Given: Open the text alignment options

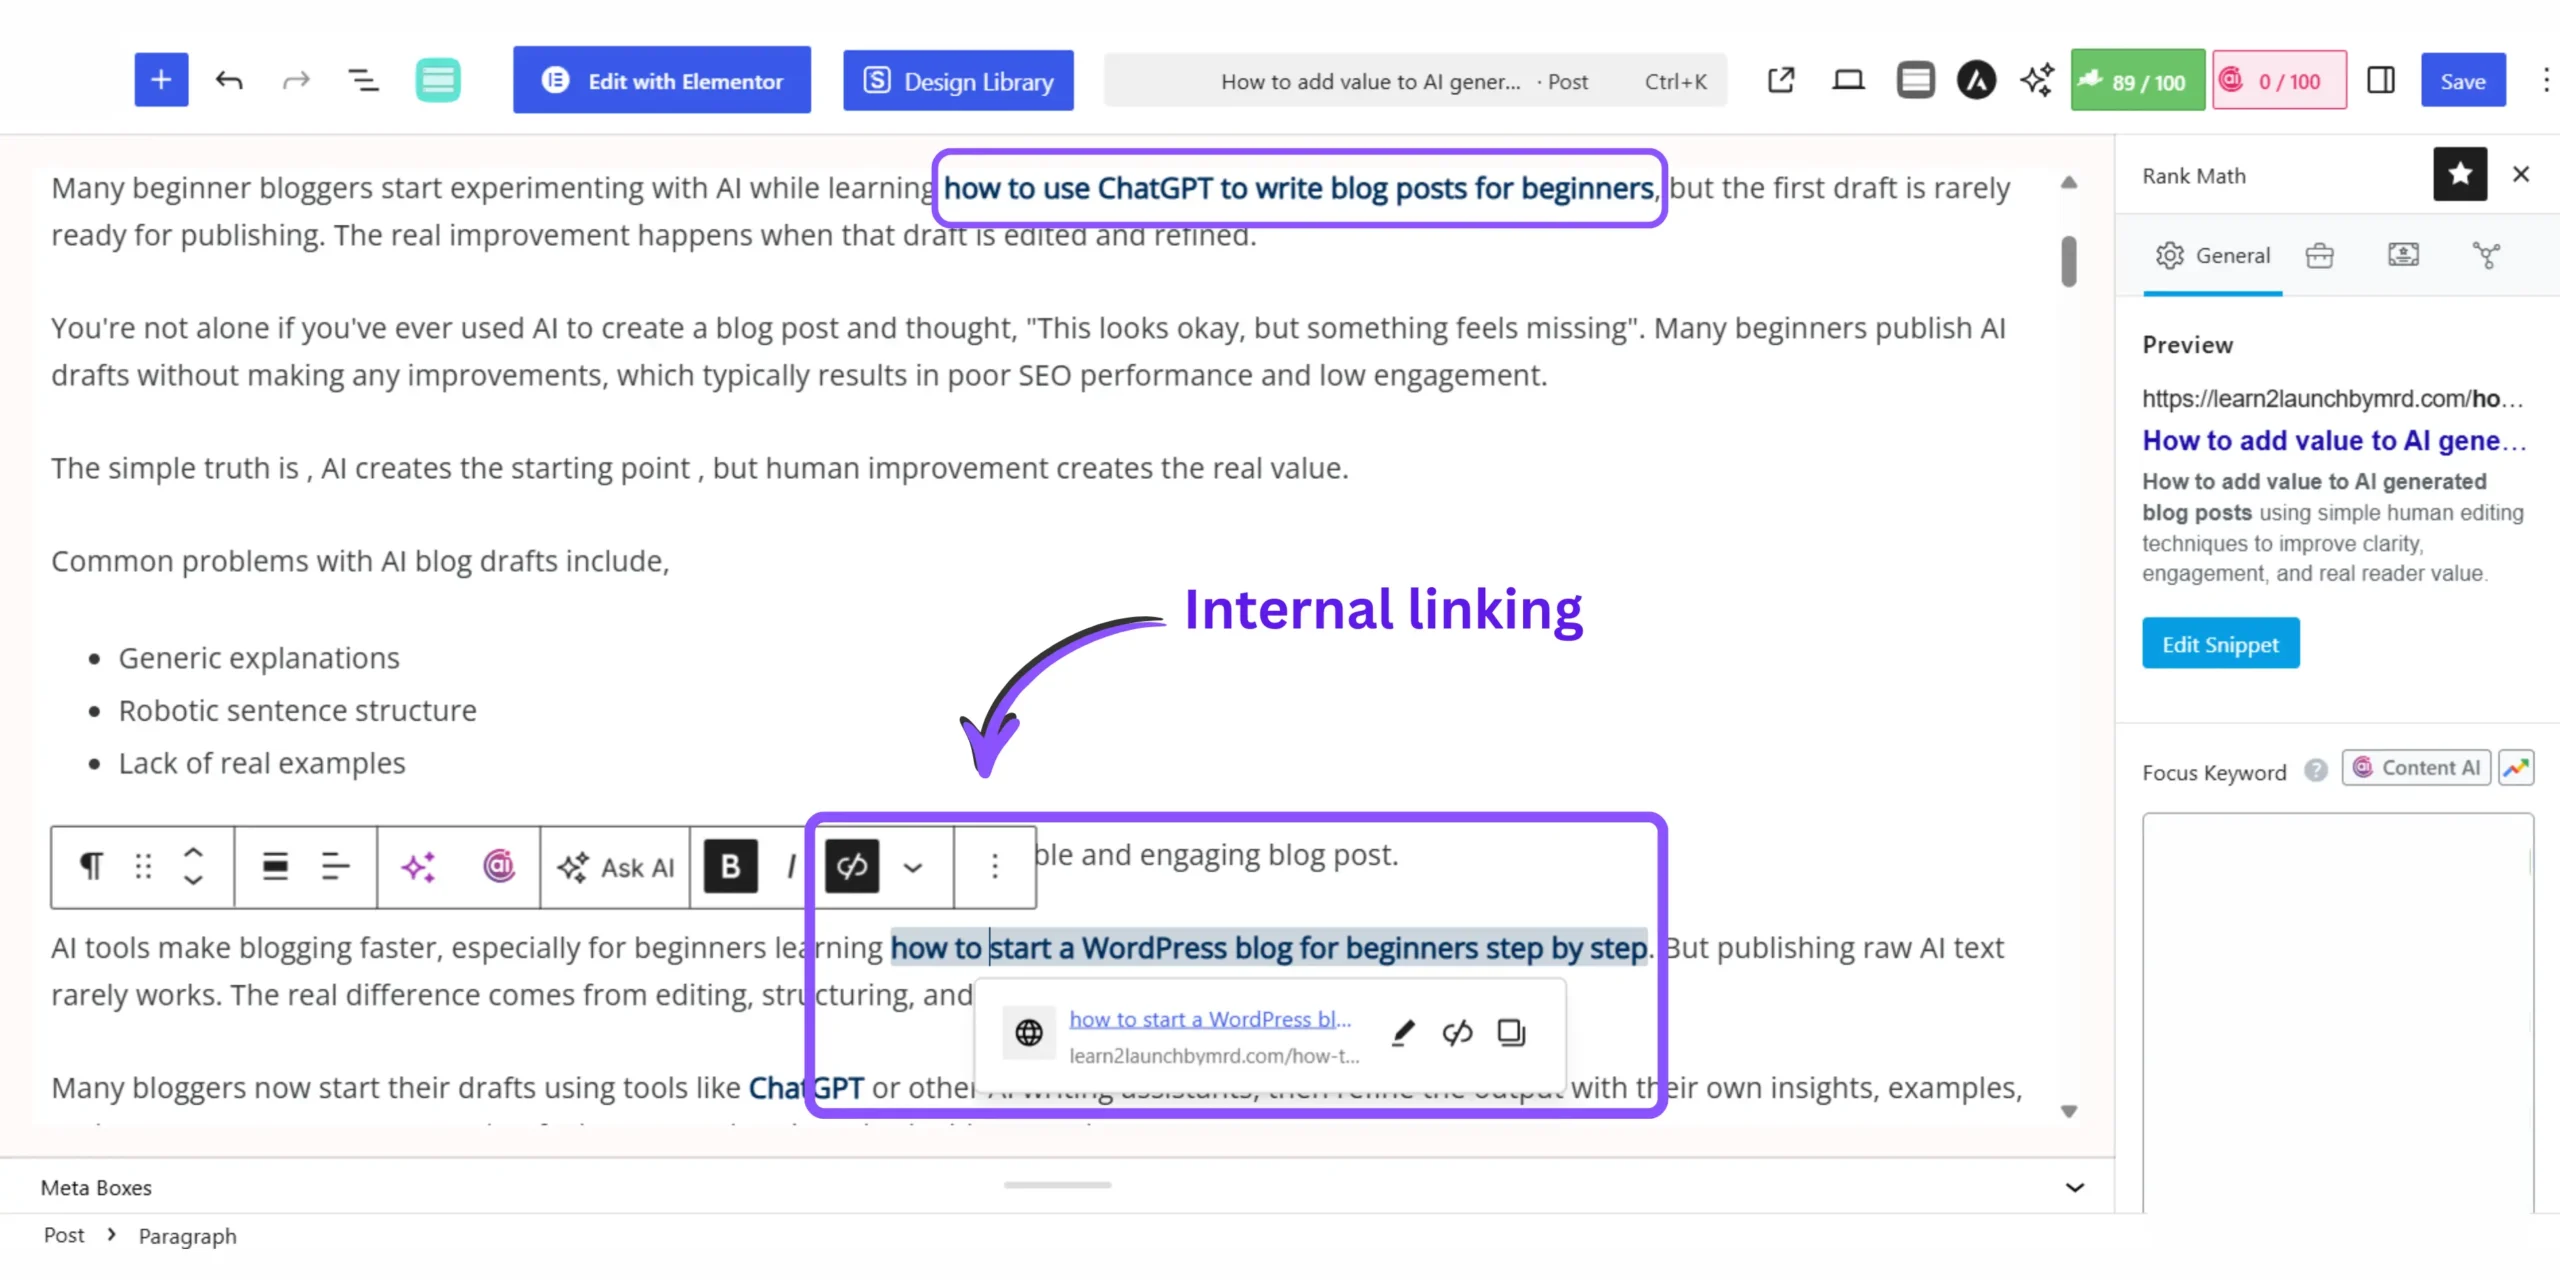Looking at the screenshot, I should (335, 866).
